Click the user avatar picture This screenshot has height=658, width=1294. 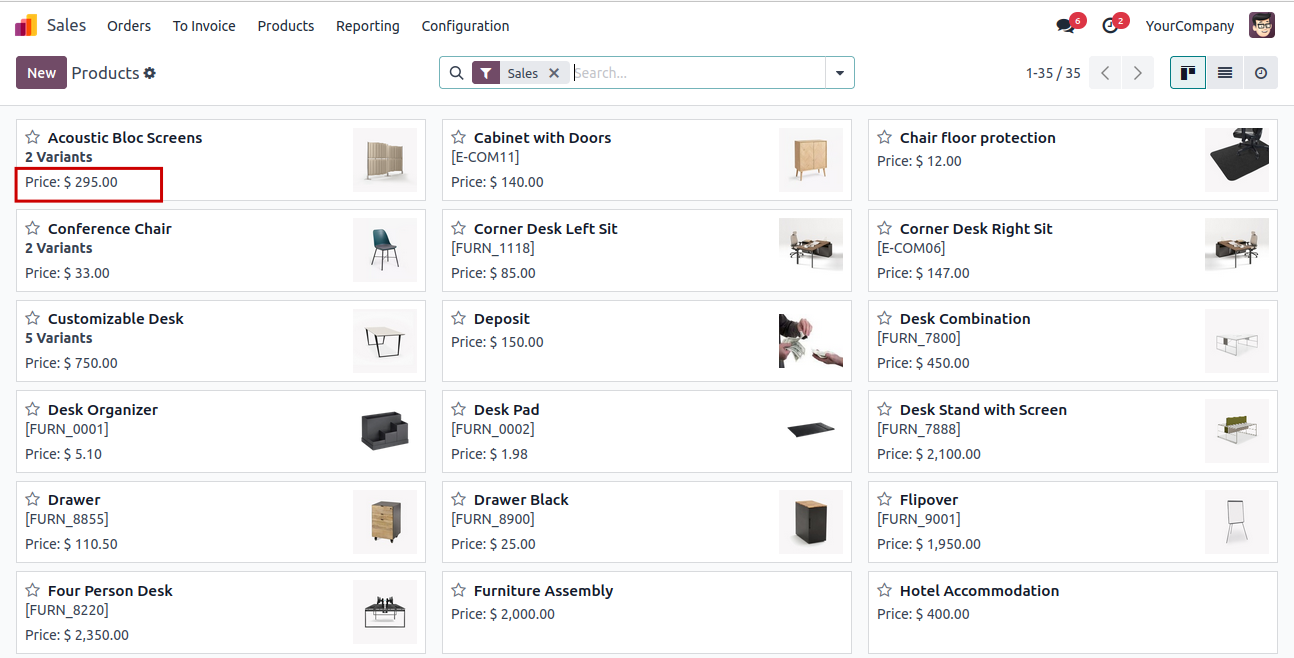pyautogui.click(x=1262, y=26)
